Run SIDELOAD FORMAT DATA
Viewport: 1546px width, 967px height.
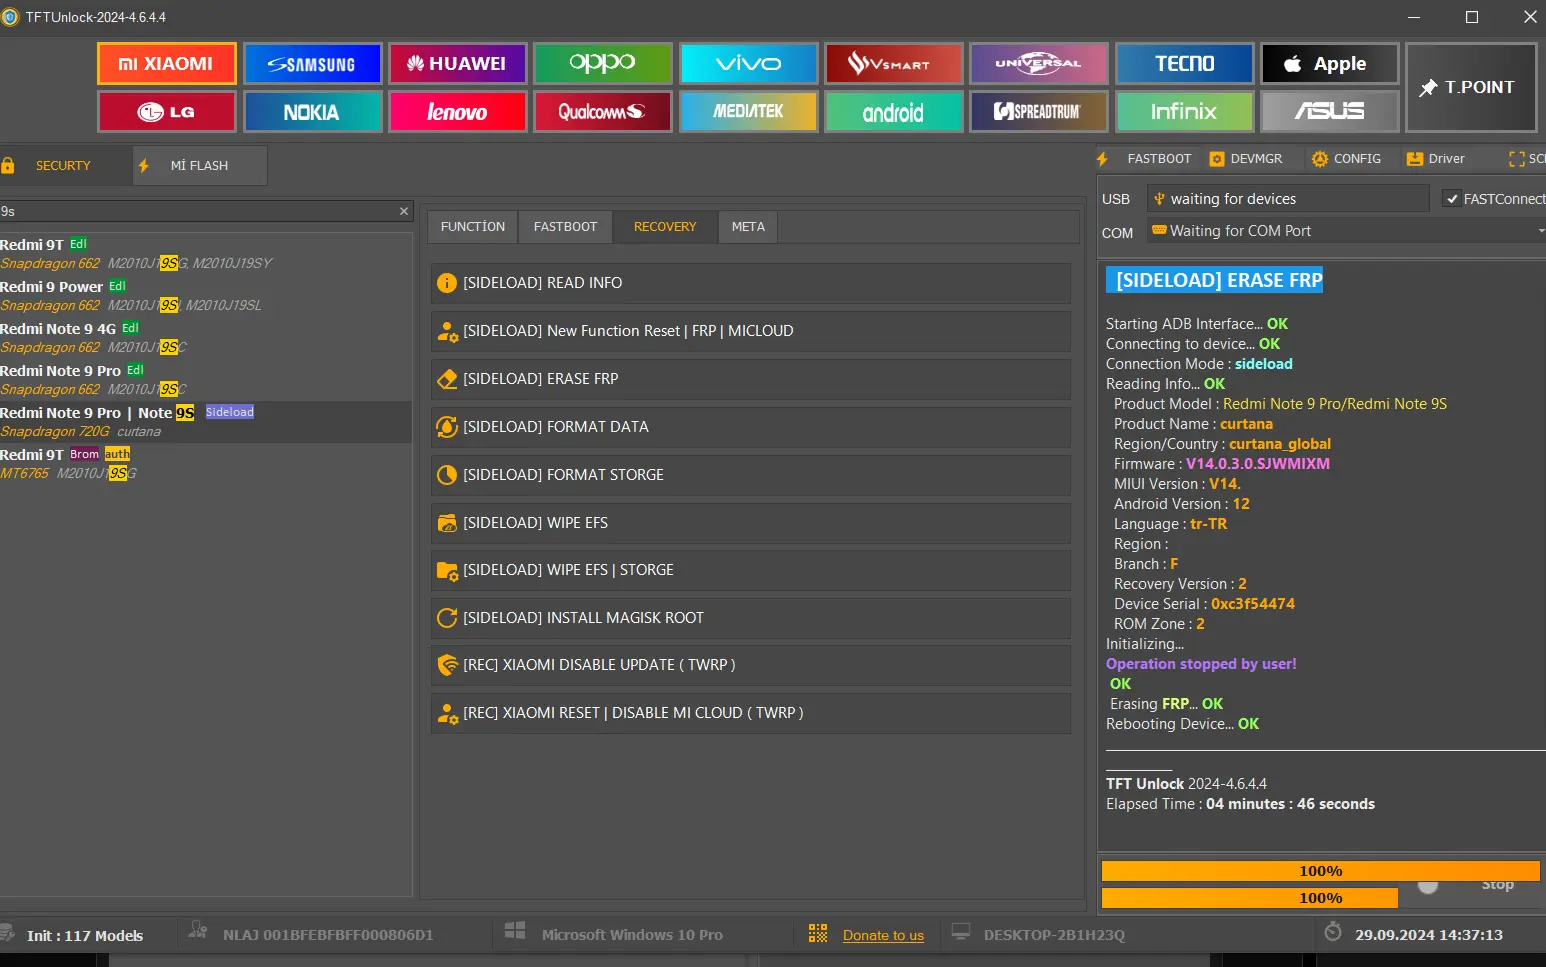pyautogui.click(x=751, y=427)
